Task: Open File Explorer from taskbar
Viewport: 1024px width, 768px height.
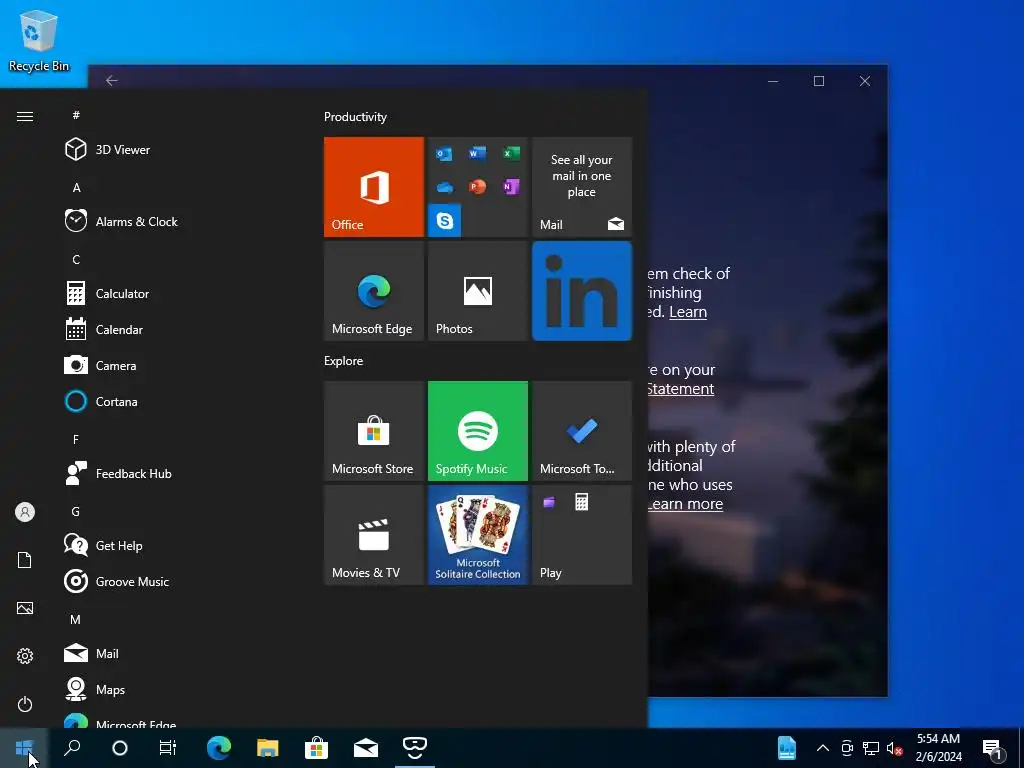Action: (268, 748)
